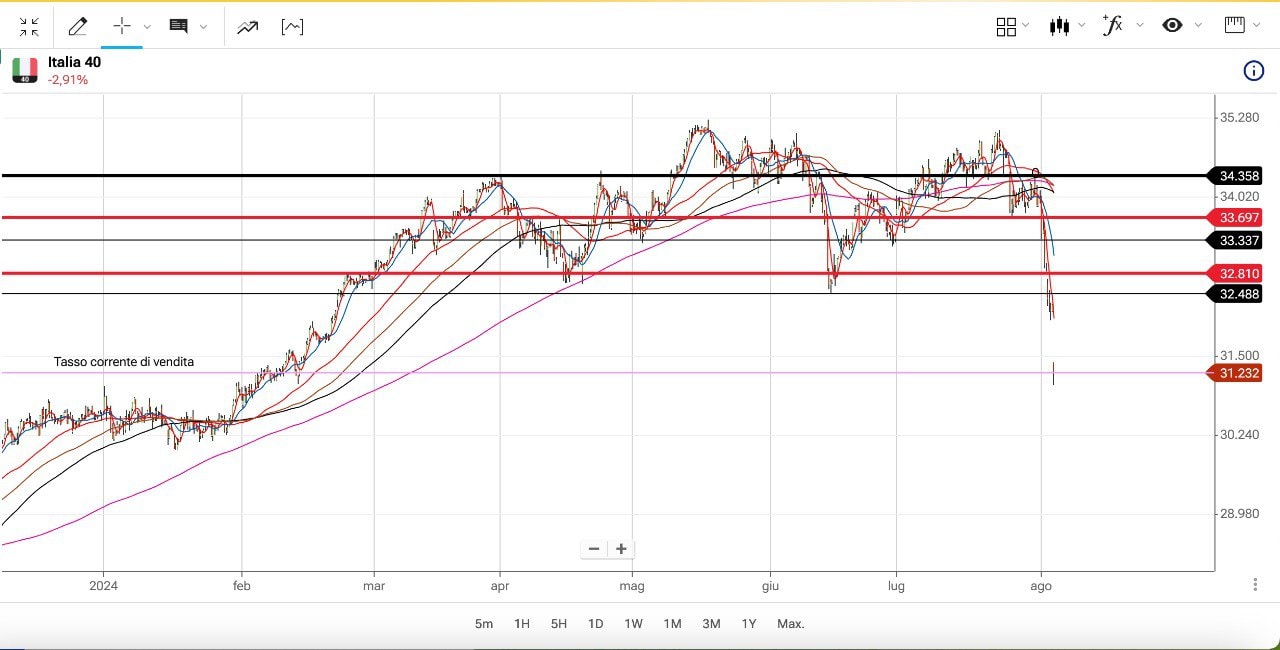Open the comment tool dropdown arrow
This screenshot has height=650, width=1280.
[204, 27]
